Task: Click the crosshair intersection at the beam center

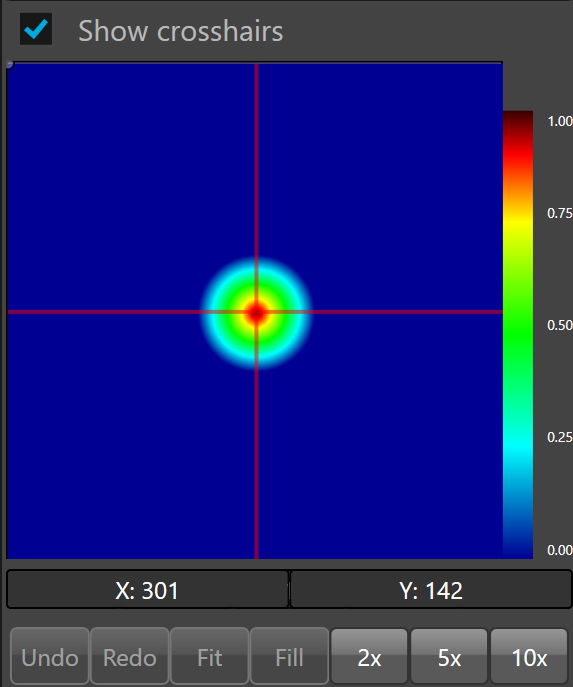Action: [x=256, y=312]
